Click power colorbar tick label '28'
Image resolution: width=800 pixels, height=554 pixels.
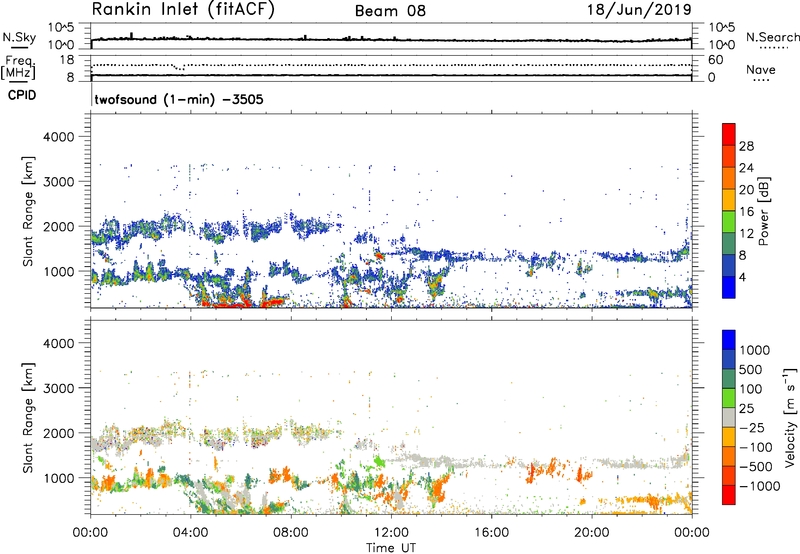coord(746,146)
